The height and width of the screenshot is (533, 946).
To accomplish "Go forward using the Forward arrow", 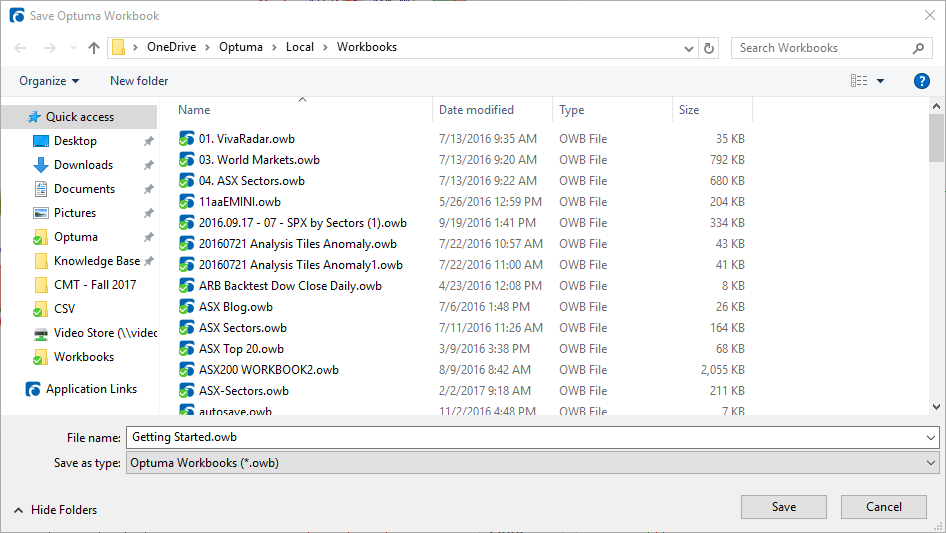I will click(49, 48).
